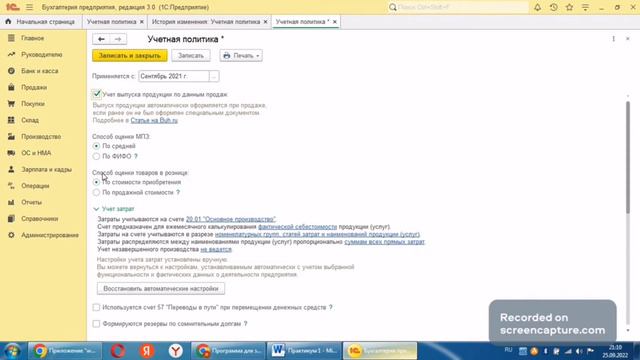640x360 pixels.
Task: Open the 1C main menu hamburger icon
Action: point(29,7)
